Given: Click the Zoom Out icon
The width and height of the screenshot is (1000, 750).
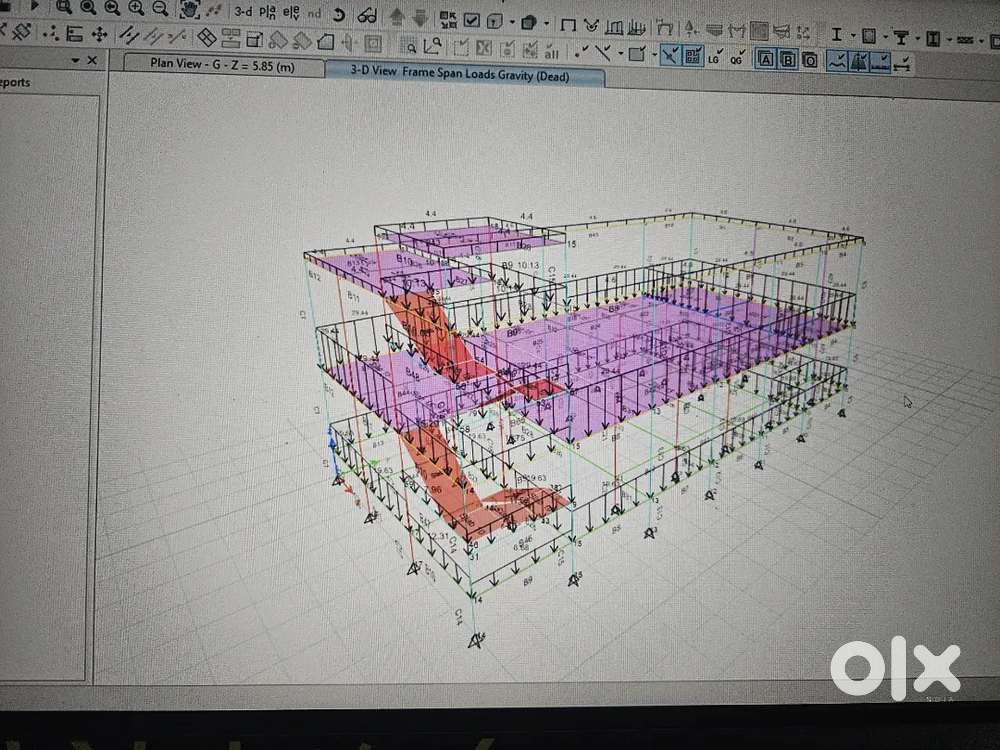Looking at the screenshot, I should pos(160,10).
